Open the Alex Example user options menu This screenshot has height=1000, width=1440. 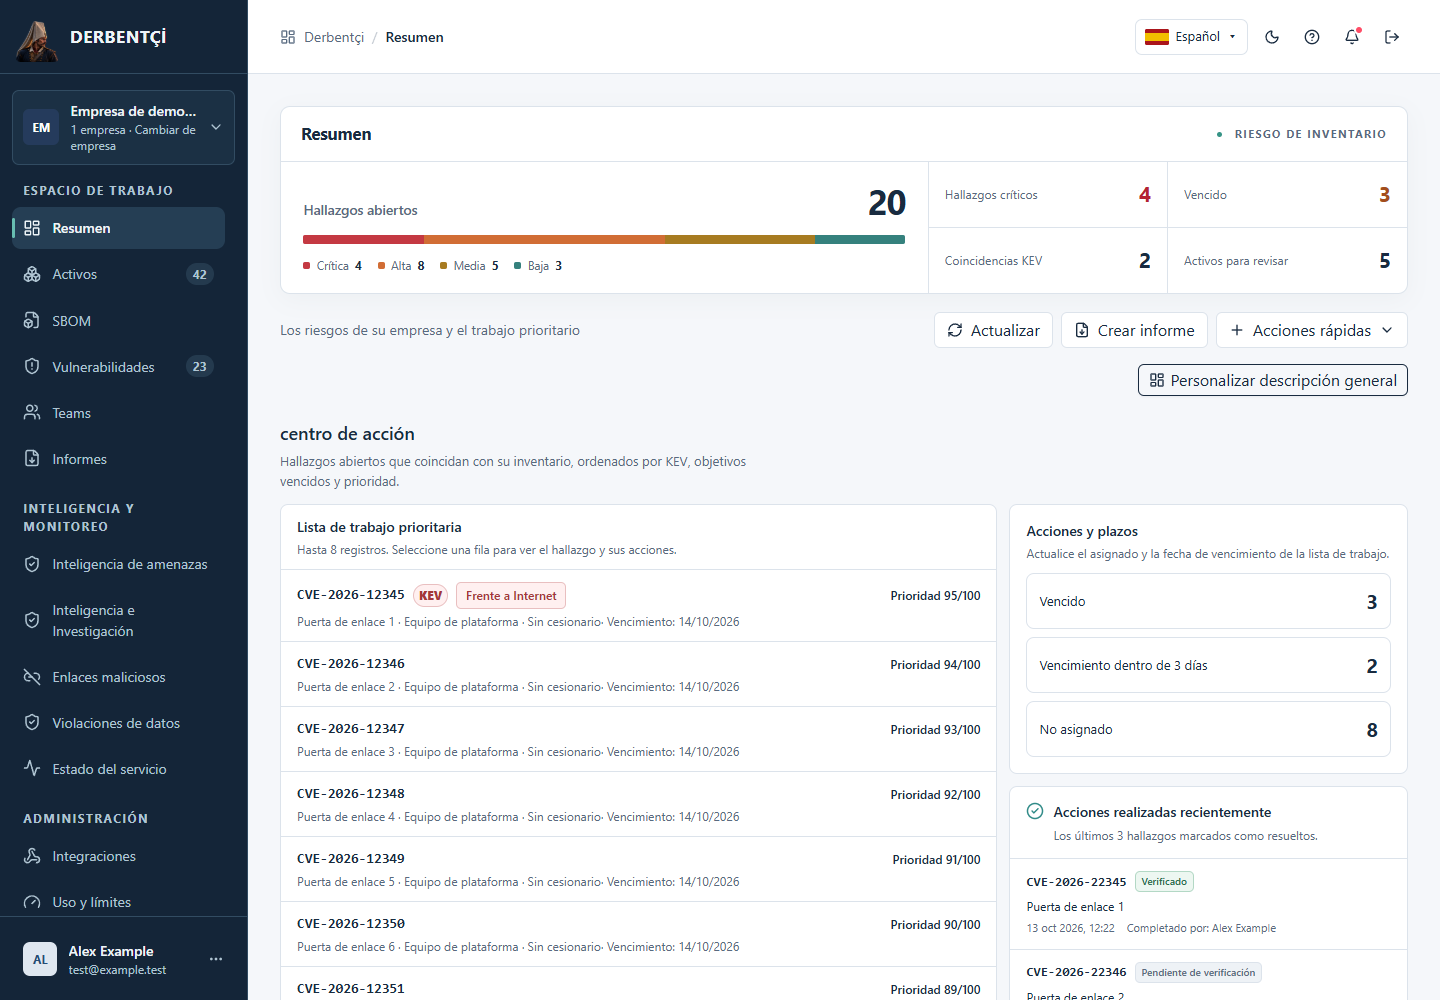[x=216, y=959]
